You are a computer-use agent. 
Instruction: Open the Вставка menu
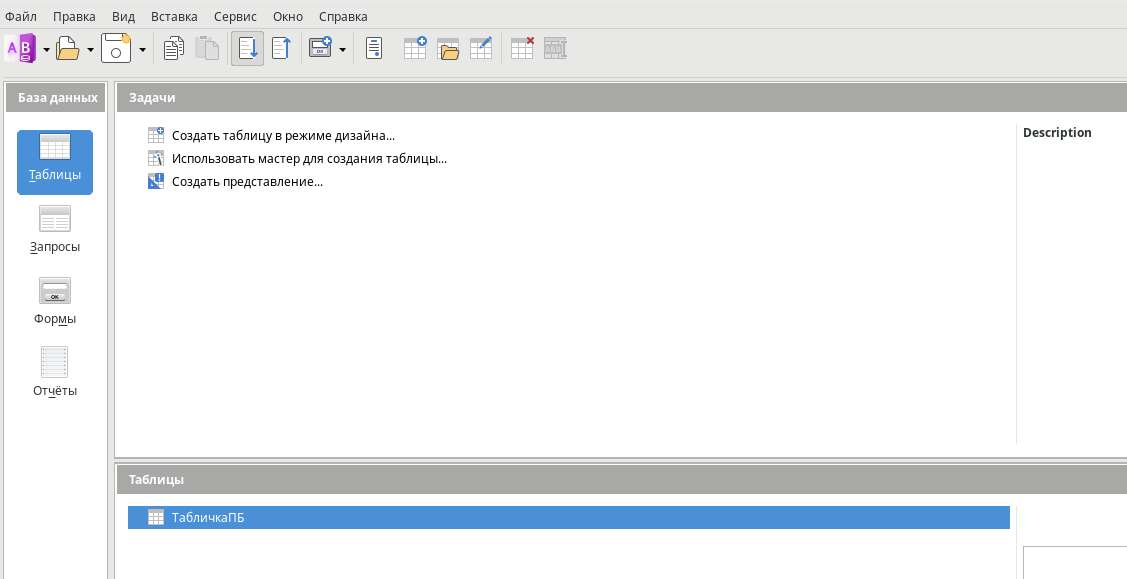click(174, 16)
